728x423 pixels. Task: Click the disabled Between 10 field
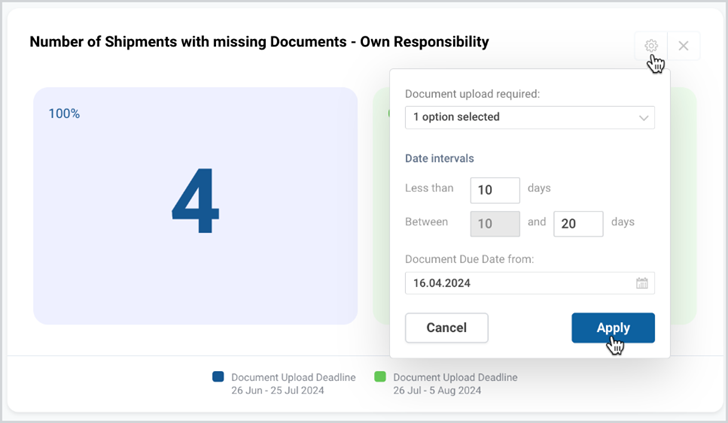click(x=495, y=224)
